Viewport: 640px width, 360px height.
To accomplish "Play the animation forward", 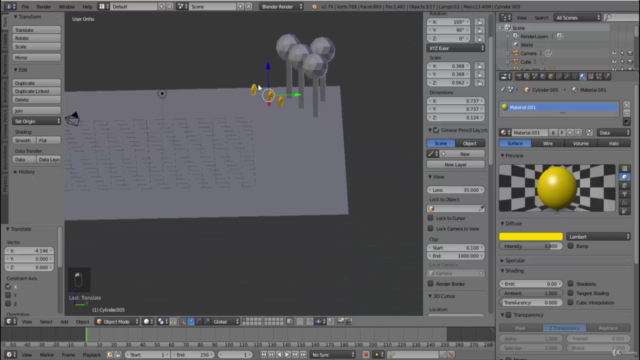I will (x=287, y=355).
